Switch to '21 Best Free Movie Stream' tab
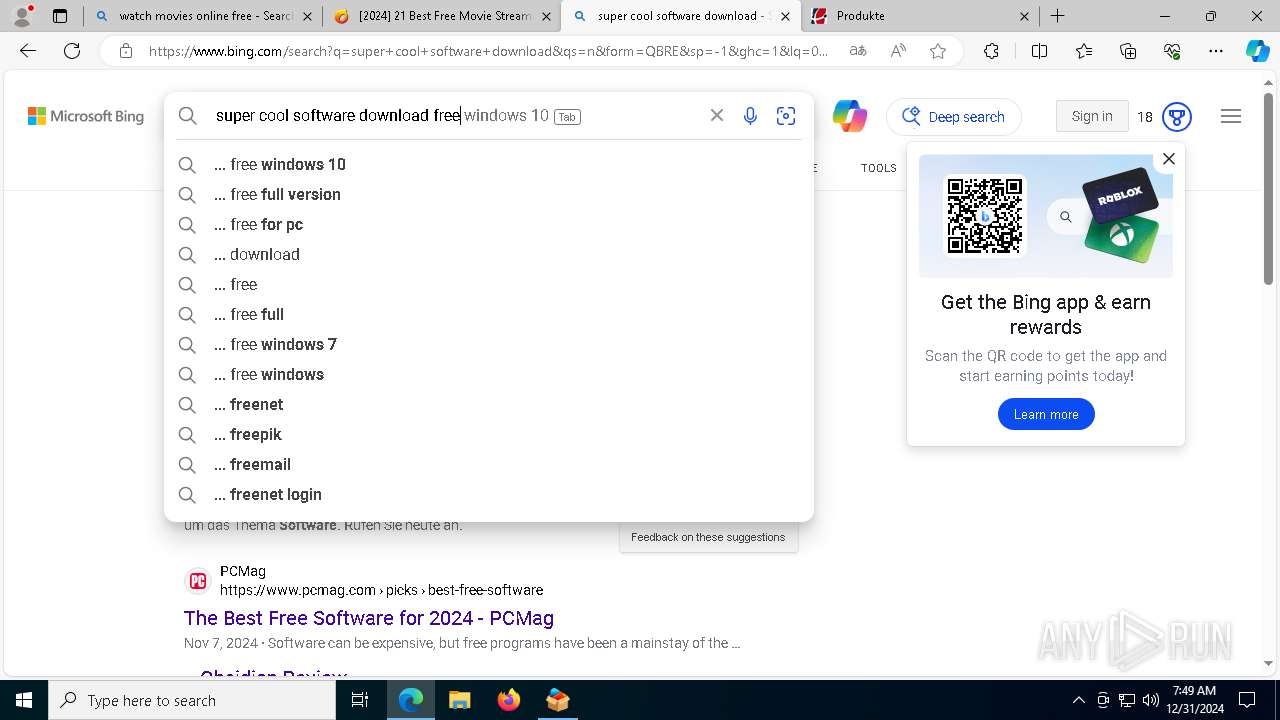The height and width of the screenshot is (720, 1280). click(443, 16)
